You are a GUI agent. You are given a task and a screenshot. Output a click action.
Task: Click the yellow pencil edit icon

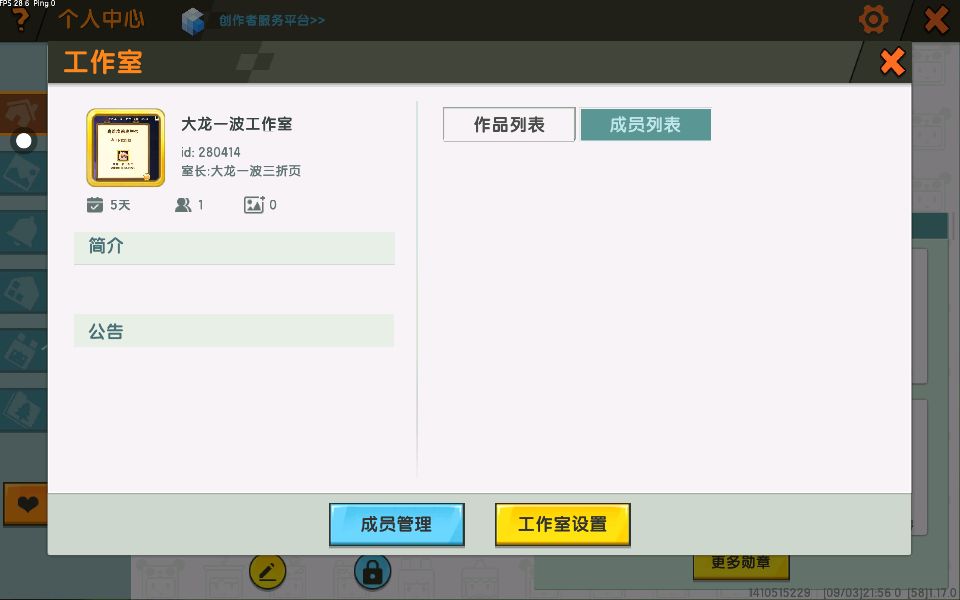(267, 571)
